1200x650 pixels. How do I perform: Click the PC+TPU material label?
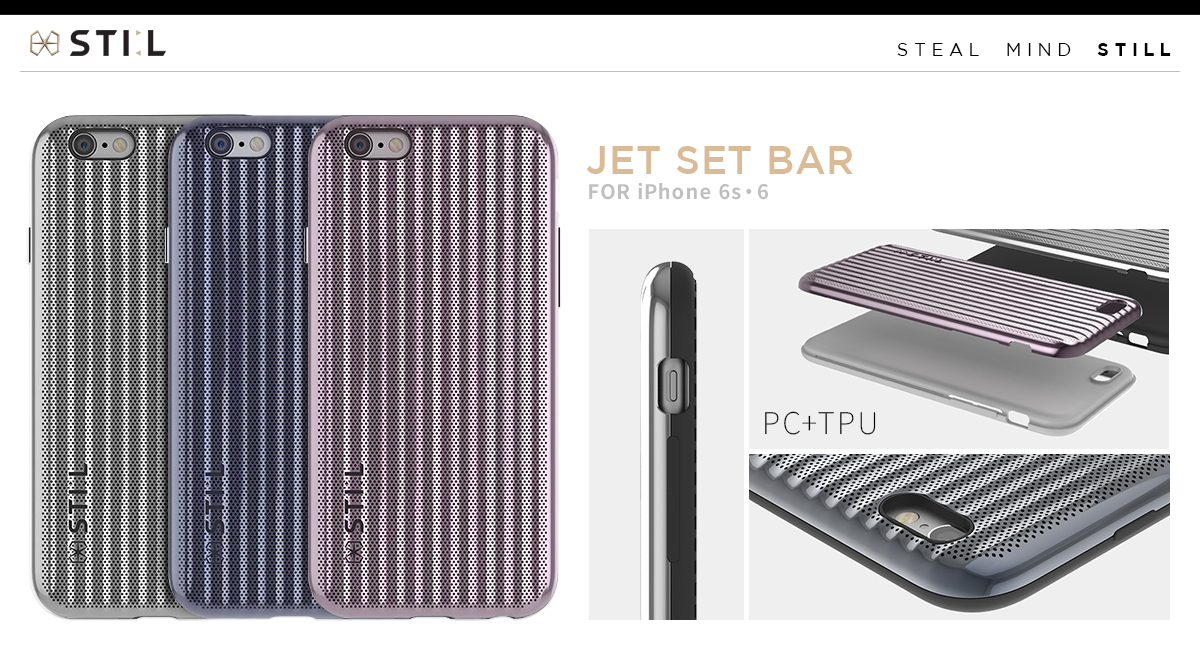point(820,424)
